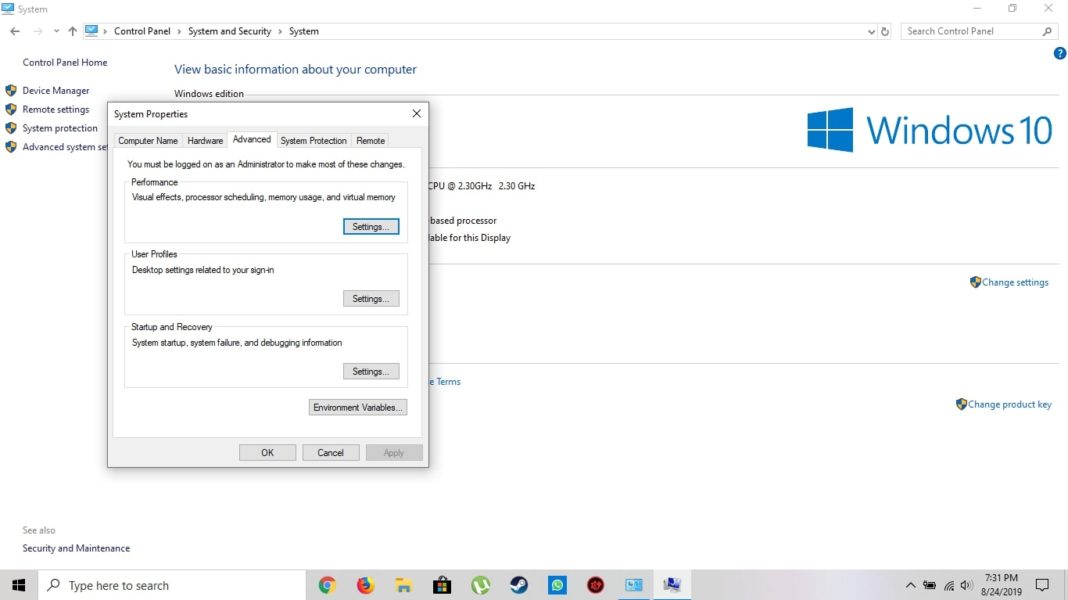Image resolution: width=1068 pixels, height=600 pixels.
Task: Click the volume icon in the tray
Action: click(966, 584)
